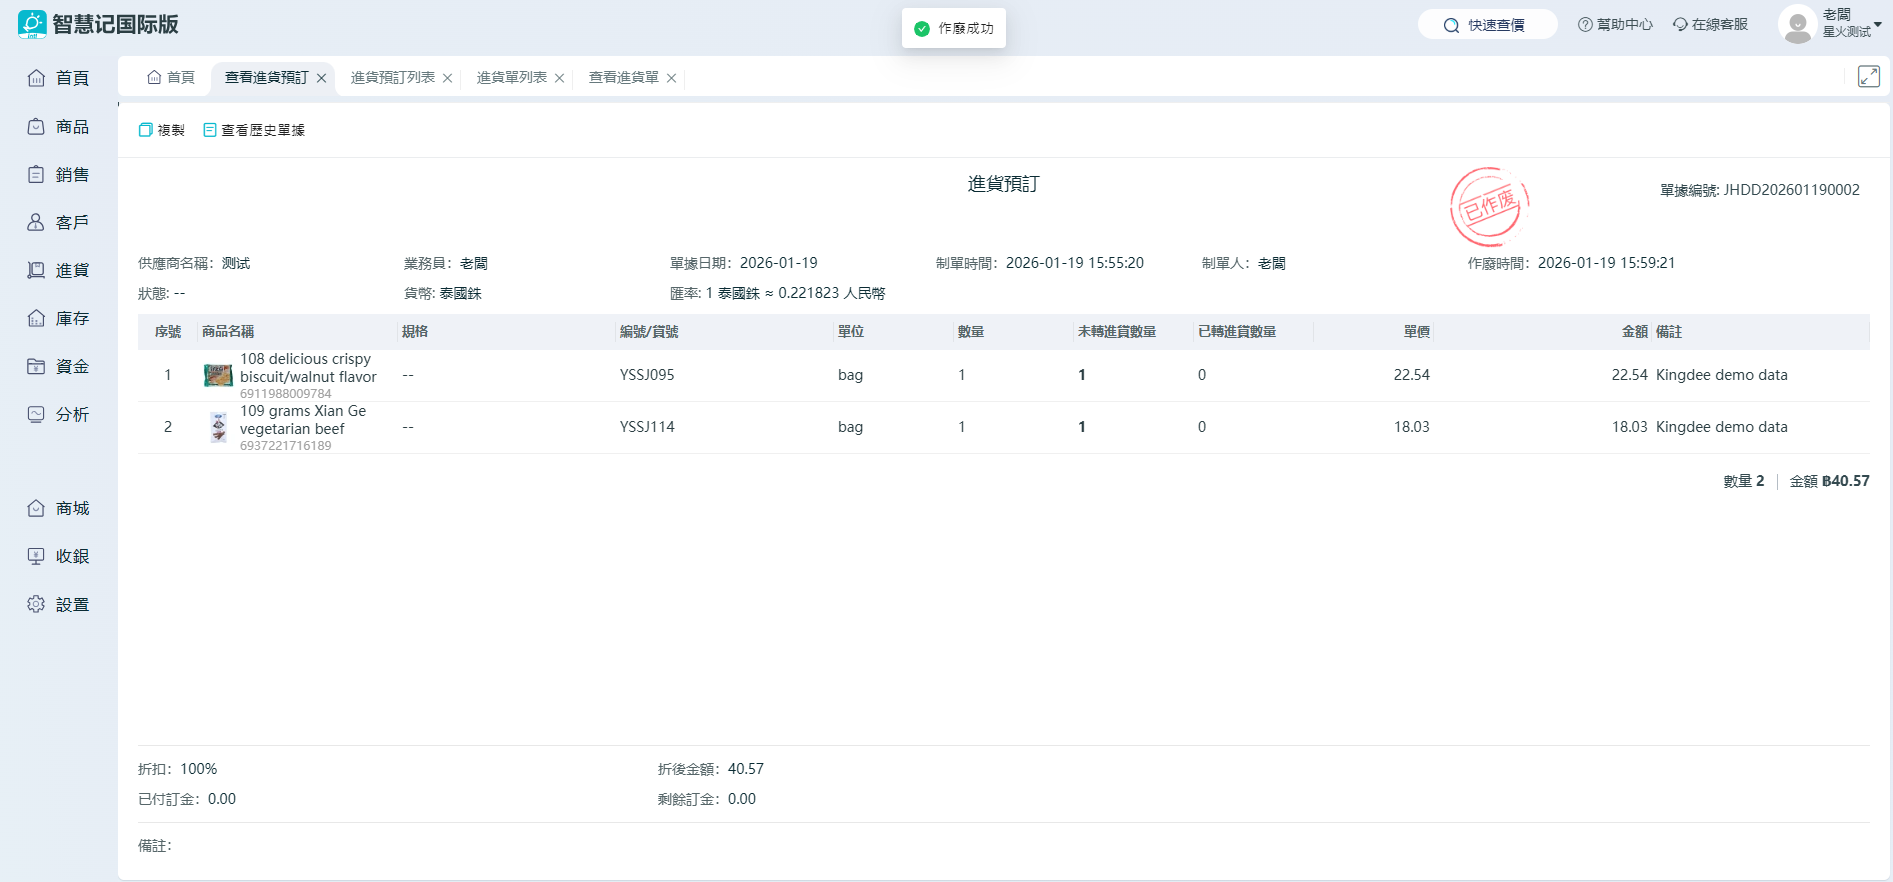
Task: Click the 快速查價 quick price search field
Action: 1487,25
